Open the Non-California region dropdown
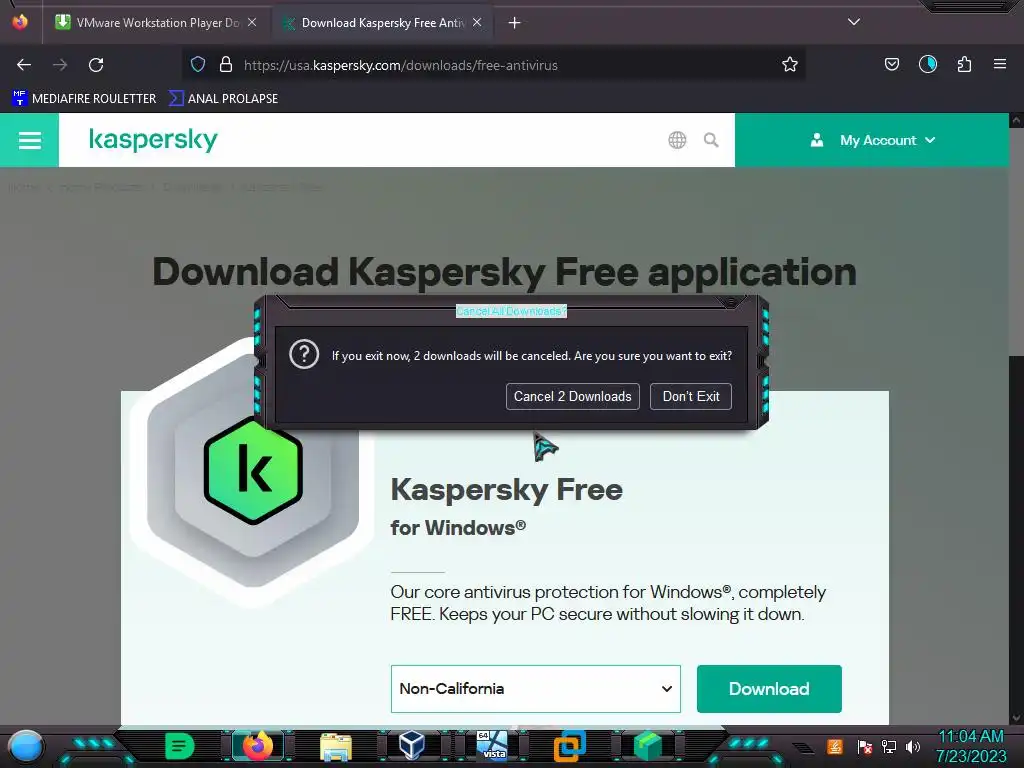This screenshot has height=768, width=1024. coord(536,689)
